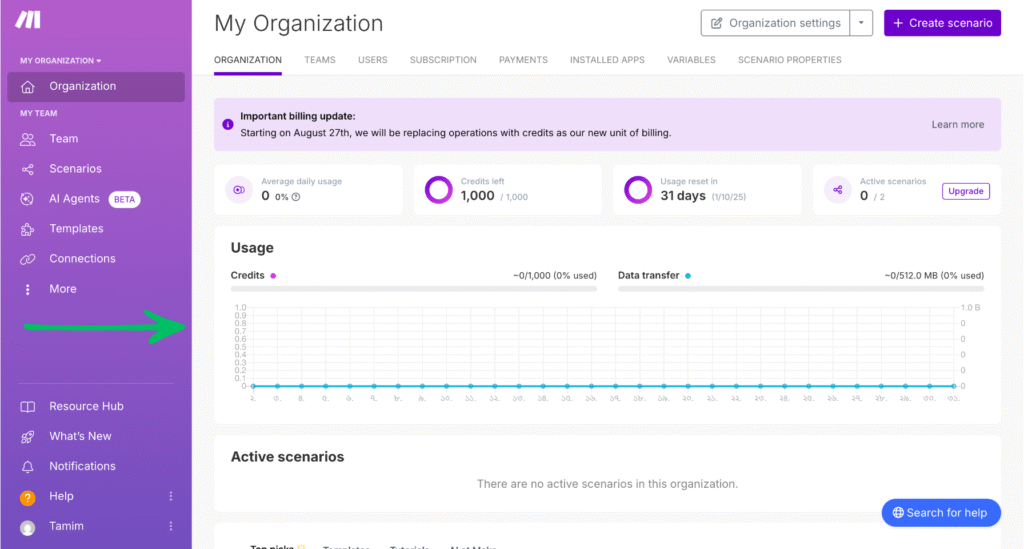Open Scenarios from the sidebar
Viewport: 1024px width, 549px height.
pyautogui.click(x=75, y=169)
